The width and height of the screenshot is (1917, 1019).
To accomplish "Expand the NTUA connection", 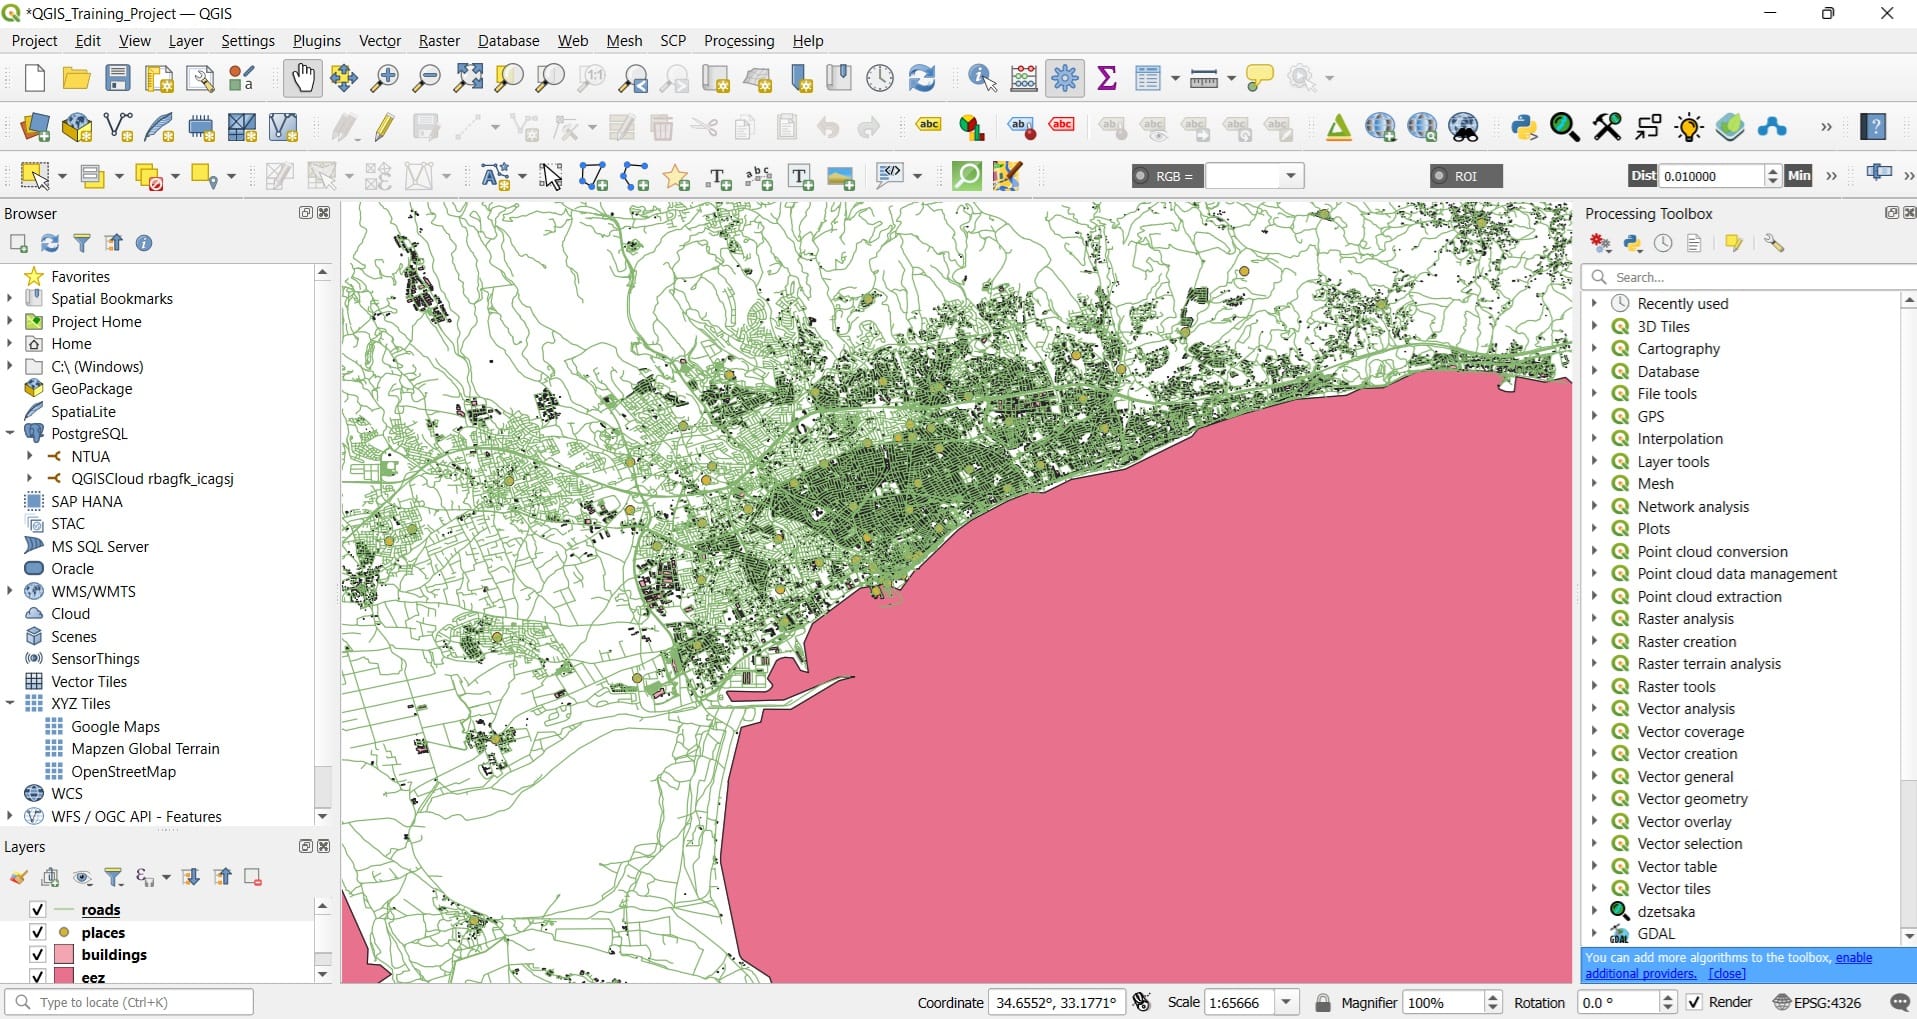I will click(x=30, y=456).
